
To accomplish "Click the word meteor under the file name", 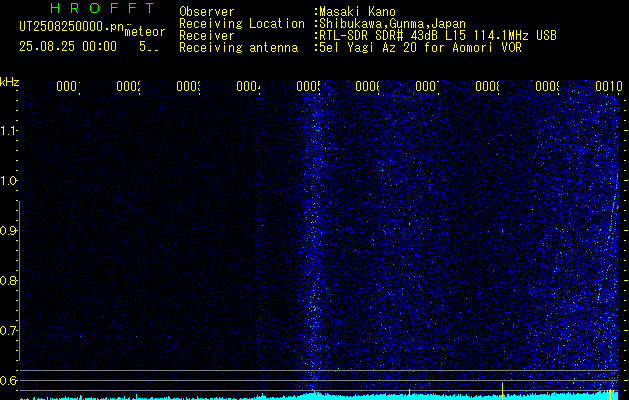I will pos(145,32).
